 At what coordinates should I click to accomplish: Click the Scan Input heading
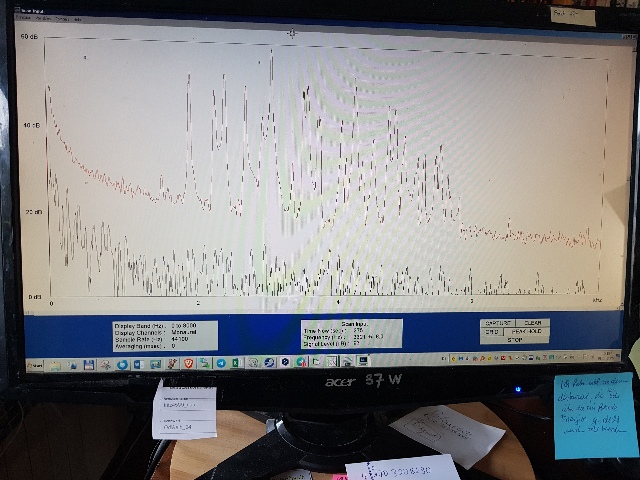[354, 324]
